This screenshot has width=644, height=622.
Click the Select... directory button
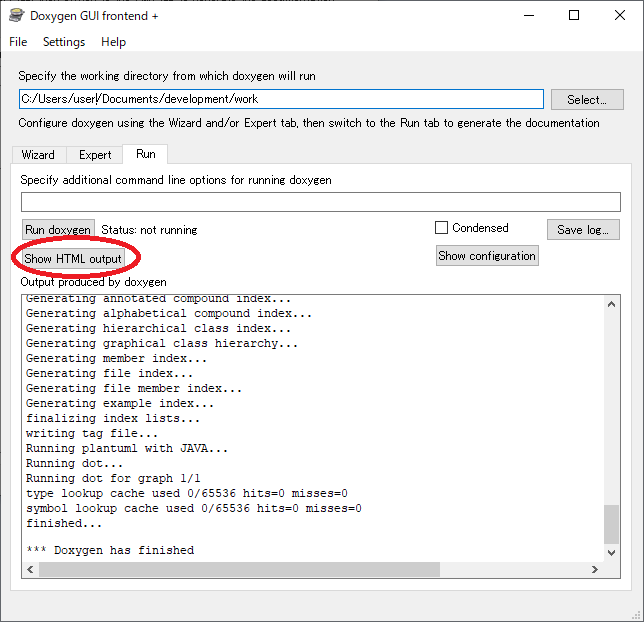586,100
